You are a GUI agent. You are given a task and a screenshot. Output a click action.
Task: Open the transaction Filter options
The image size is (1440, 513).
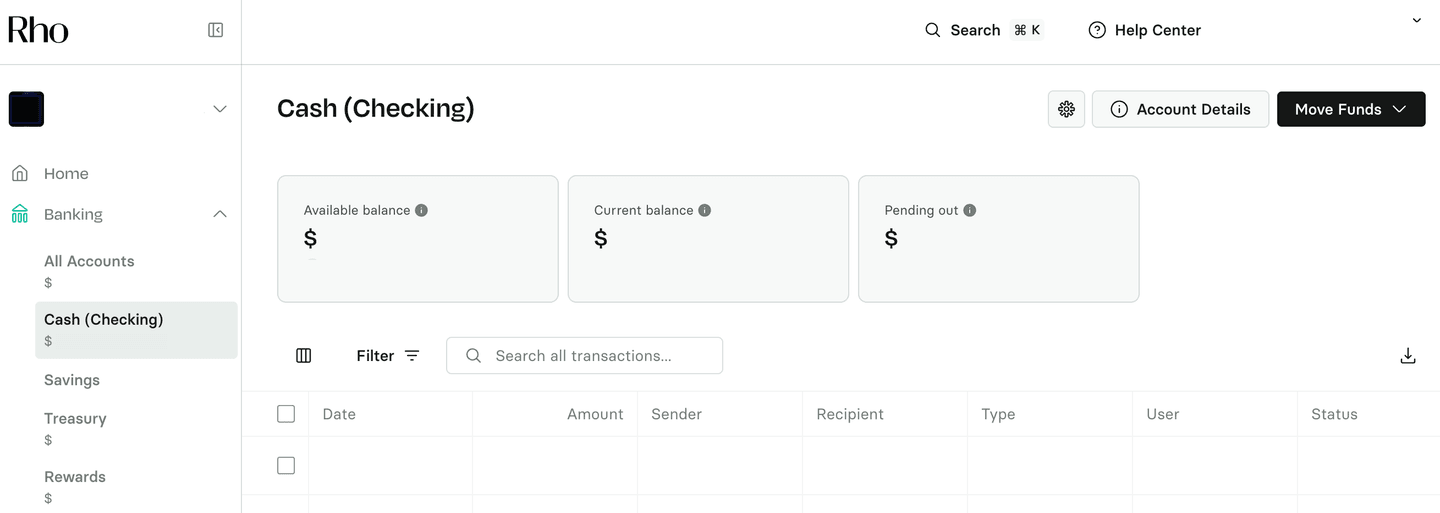coord(388,356)
